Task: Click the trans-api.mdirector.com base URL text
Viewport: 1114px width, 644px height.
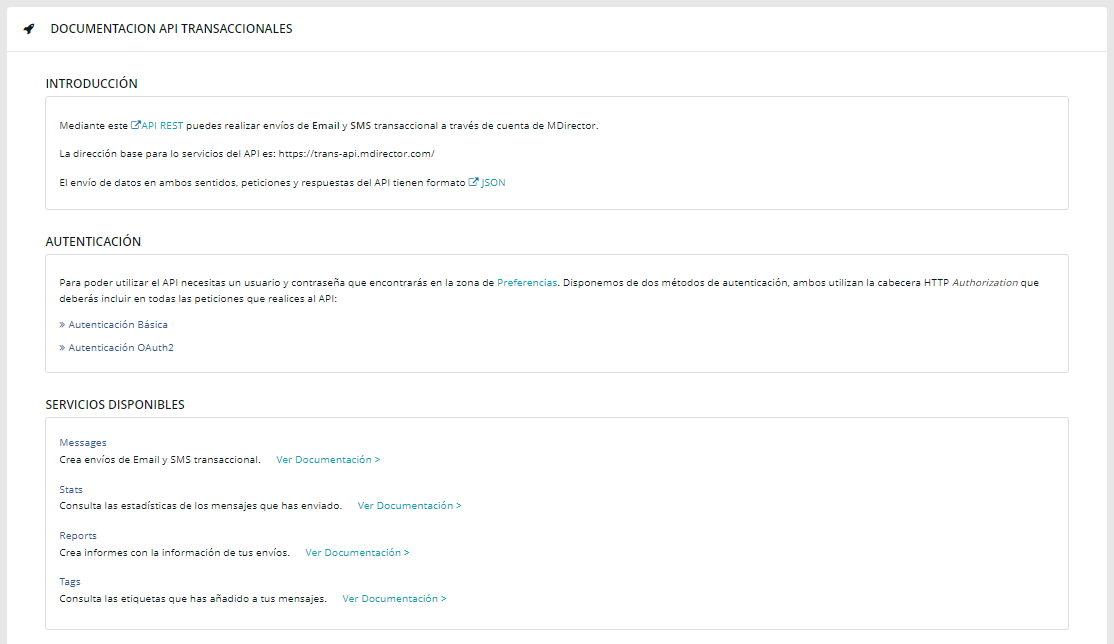Action: 356,154
